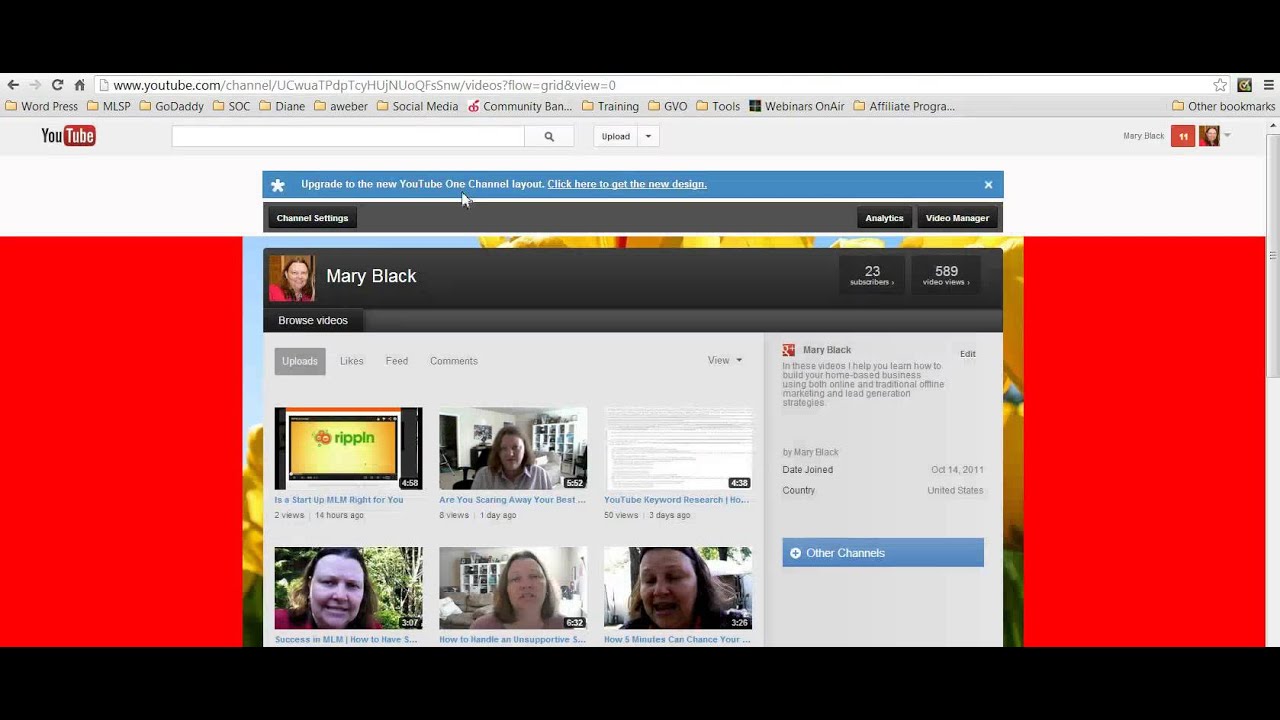Open 'Are You Scaring Away Your Best' title
1280x720 pixels.
tap(512, 500)
